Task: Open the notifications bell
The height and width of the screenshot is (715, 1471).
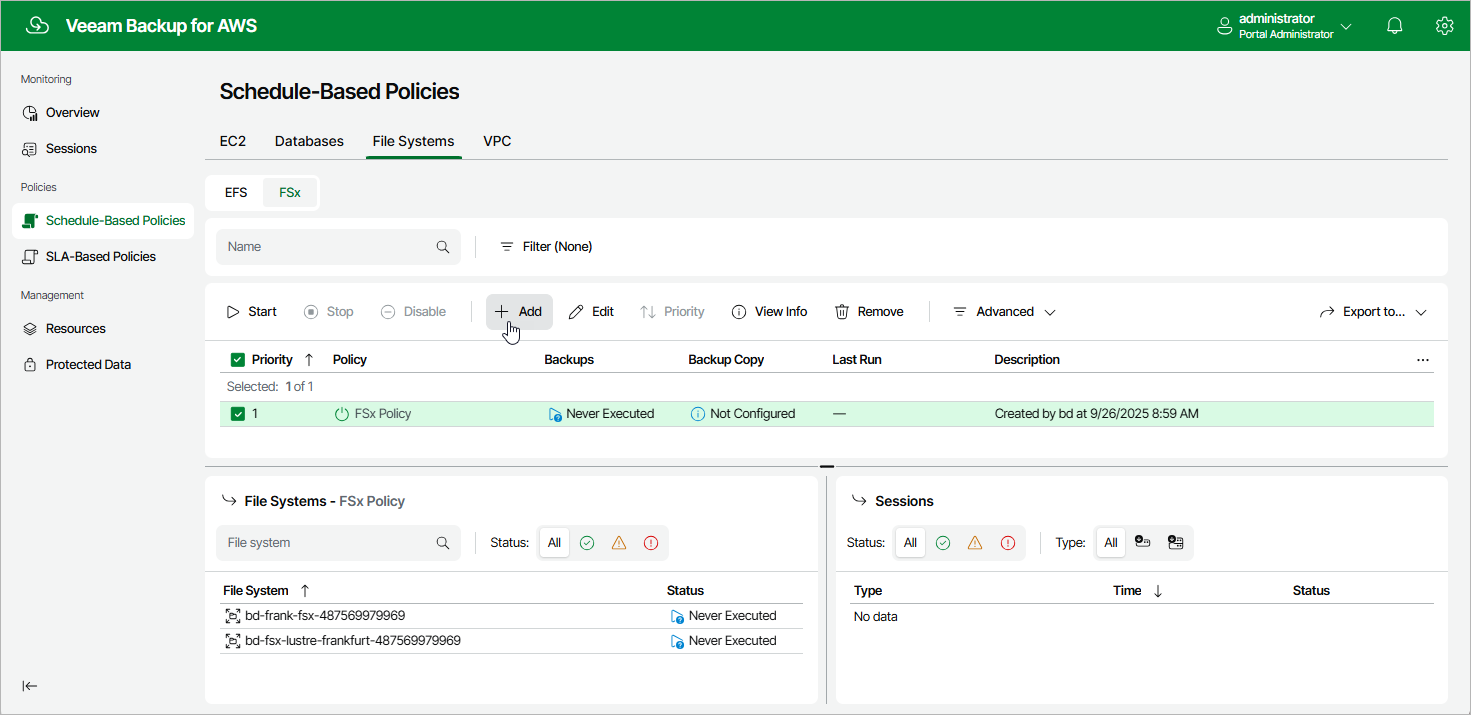Action: [1395, 26]
